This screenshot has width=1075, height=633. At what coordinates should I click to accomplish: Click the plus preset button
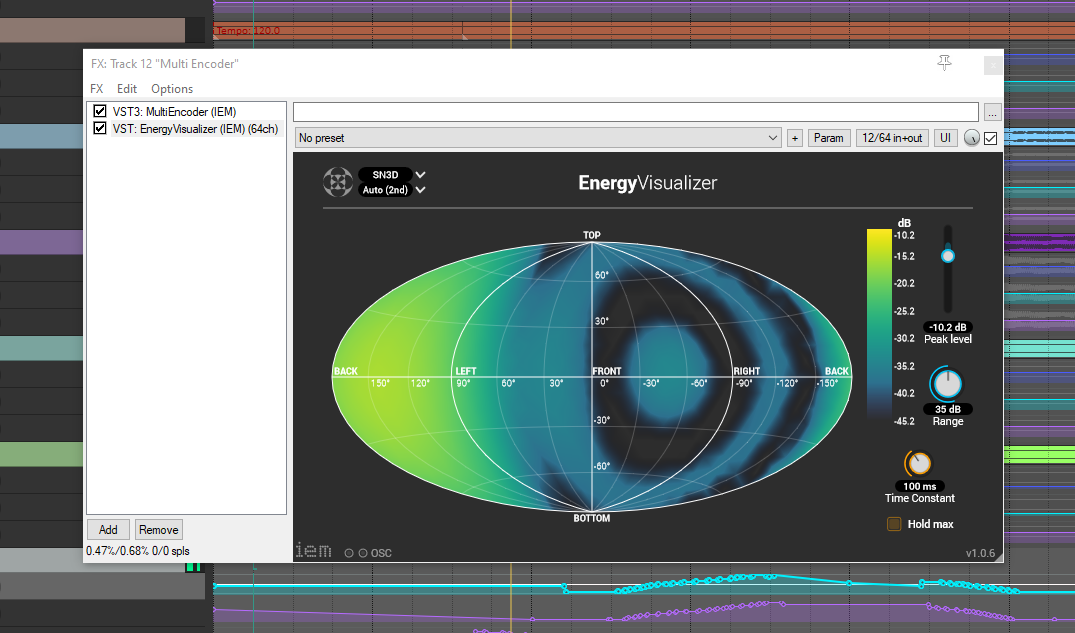[x=795, y=138]
